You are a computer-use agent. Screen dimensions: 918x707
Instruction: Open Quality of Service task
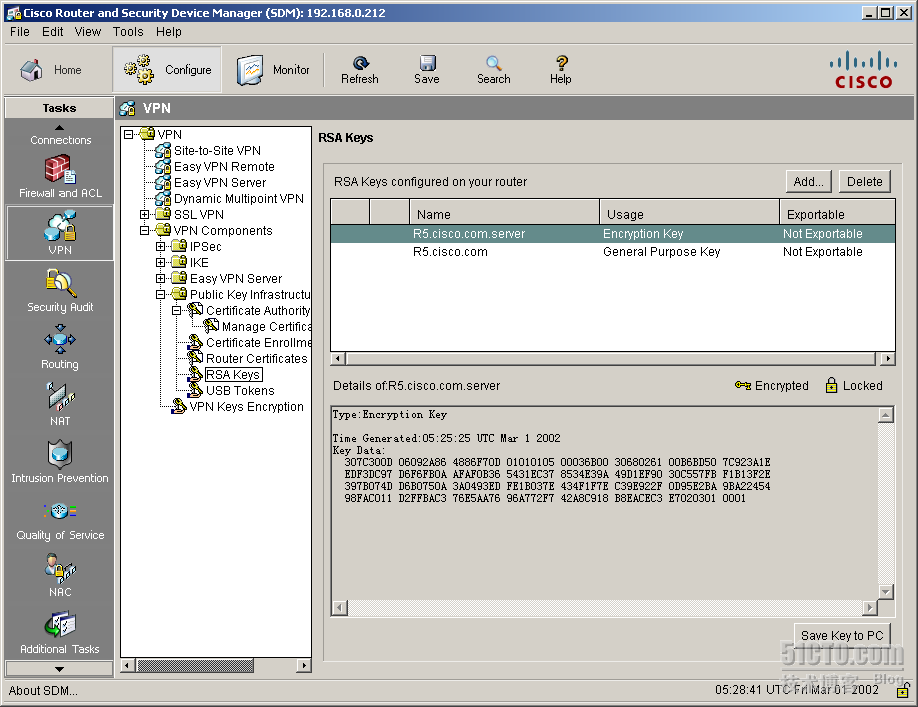(x=60, y=519)
